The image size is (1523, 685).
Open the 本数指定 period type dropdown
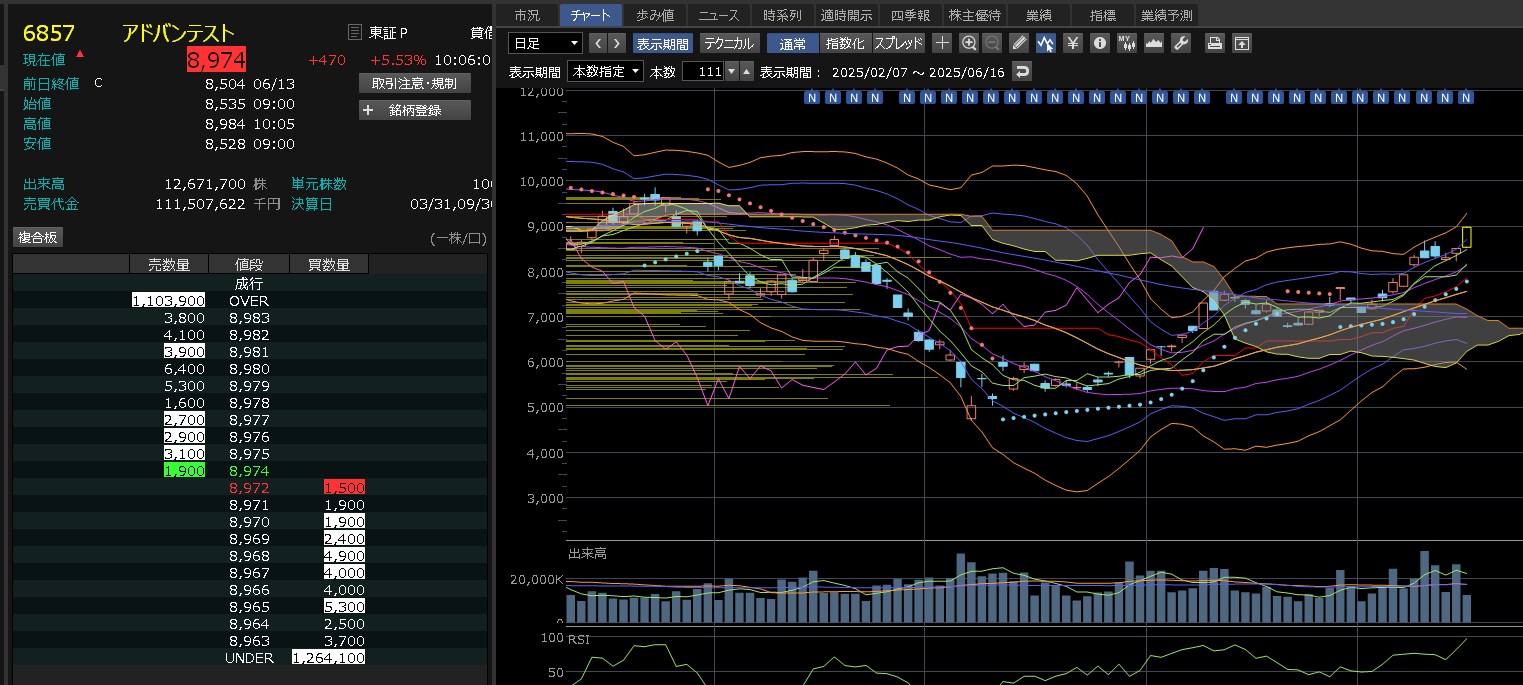[605, 72]
